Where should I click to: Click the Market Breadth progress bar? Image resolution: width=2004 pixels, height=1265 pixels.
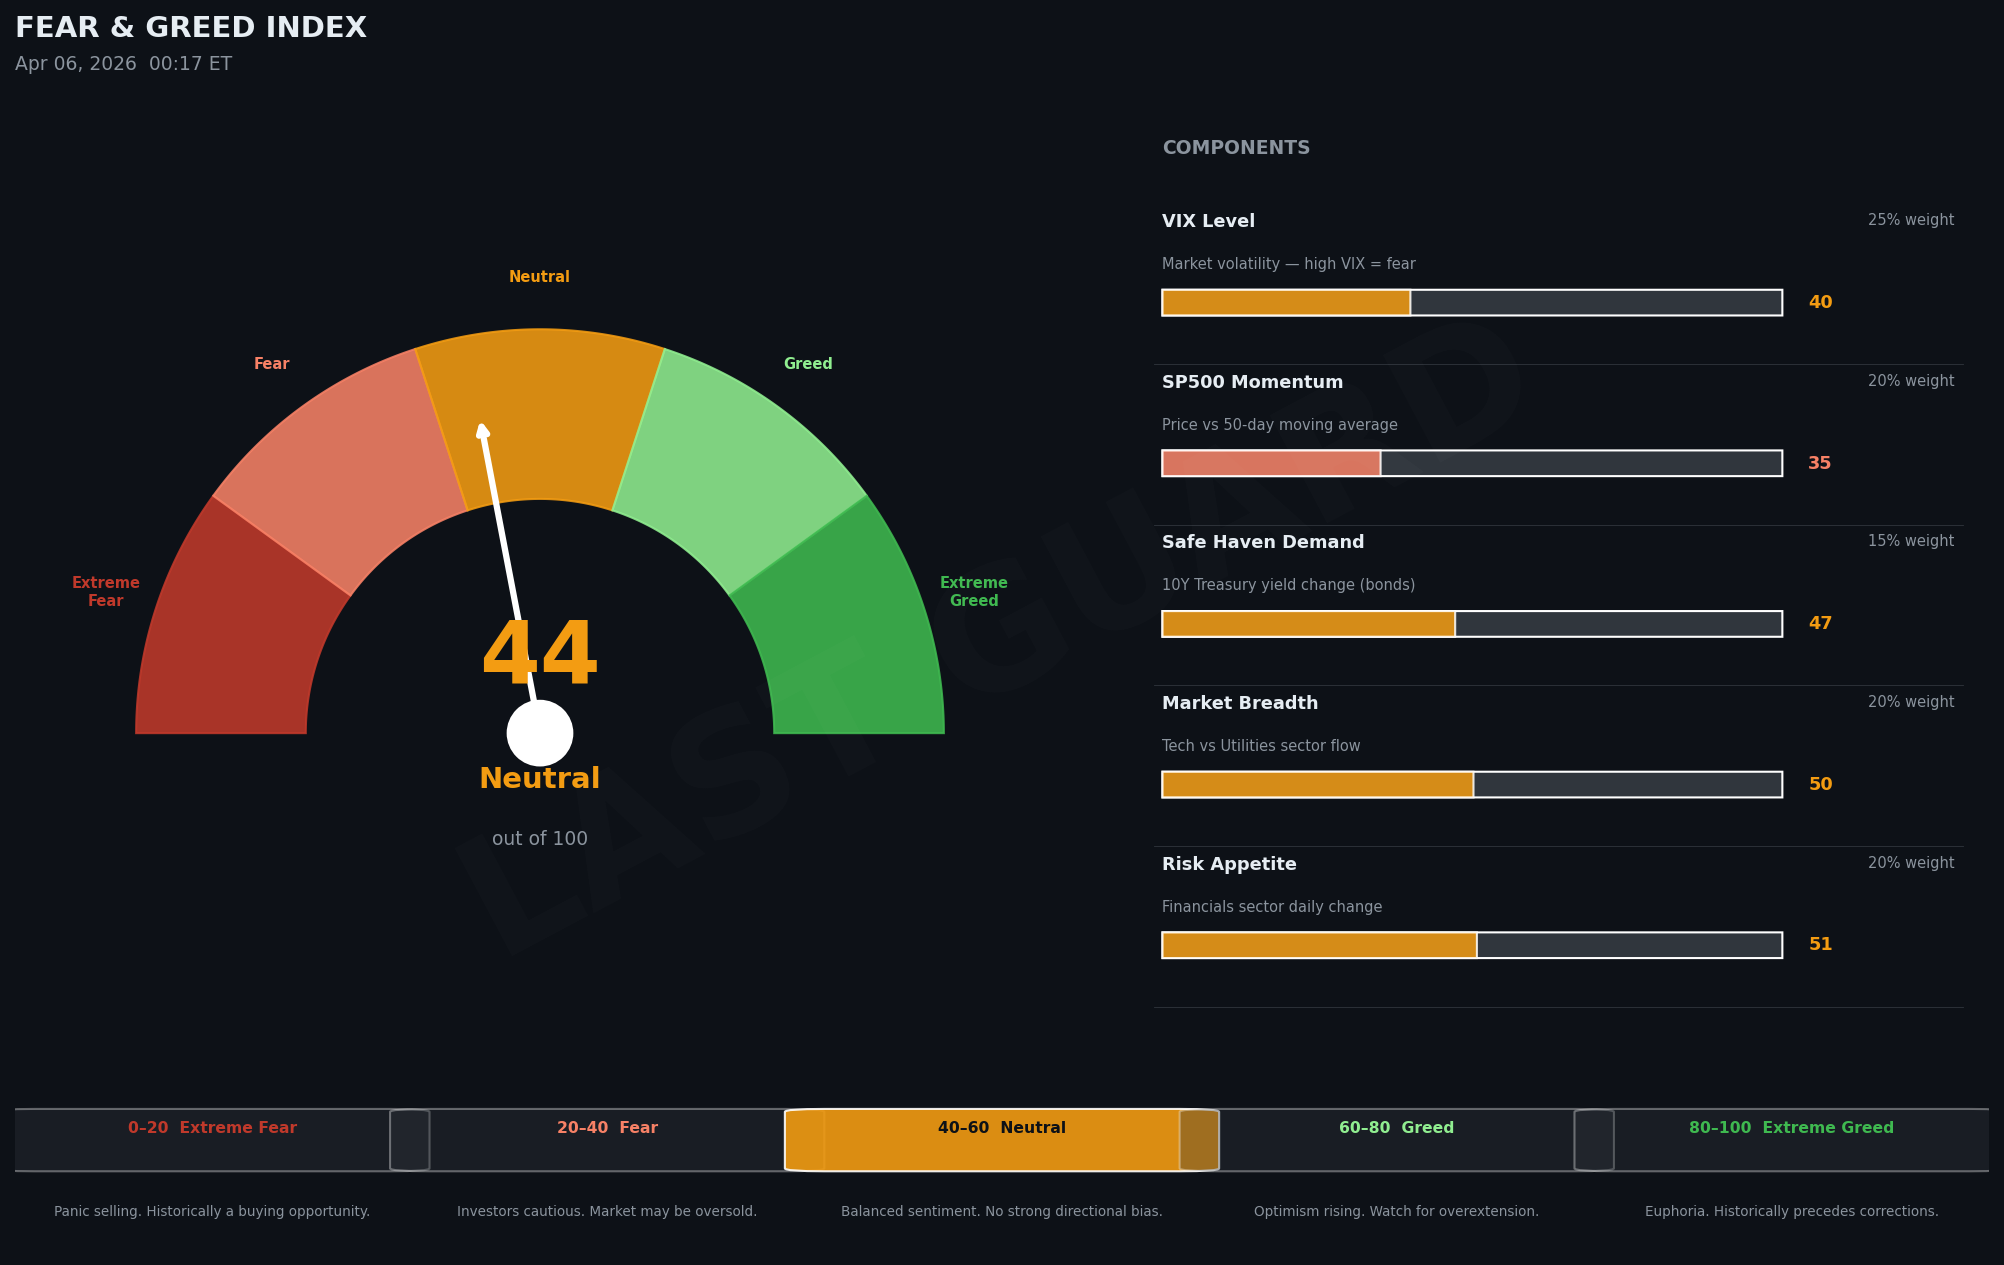pyautogui.click(x=1472, y=784)
